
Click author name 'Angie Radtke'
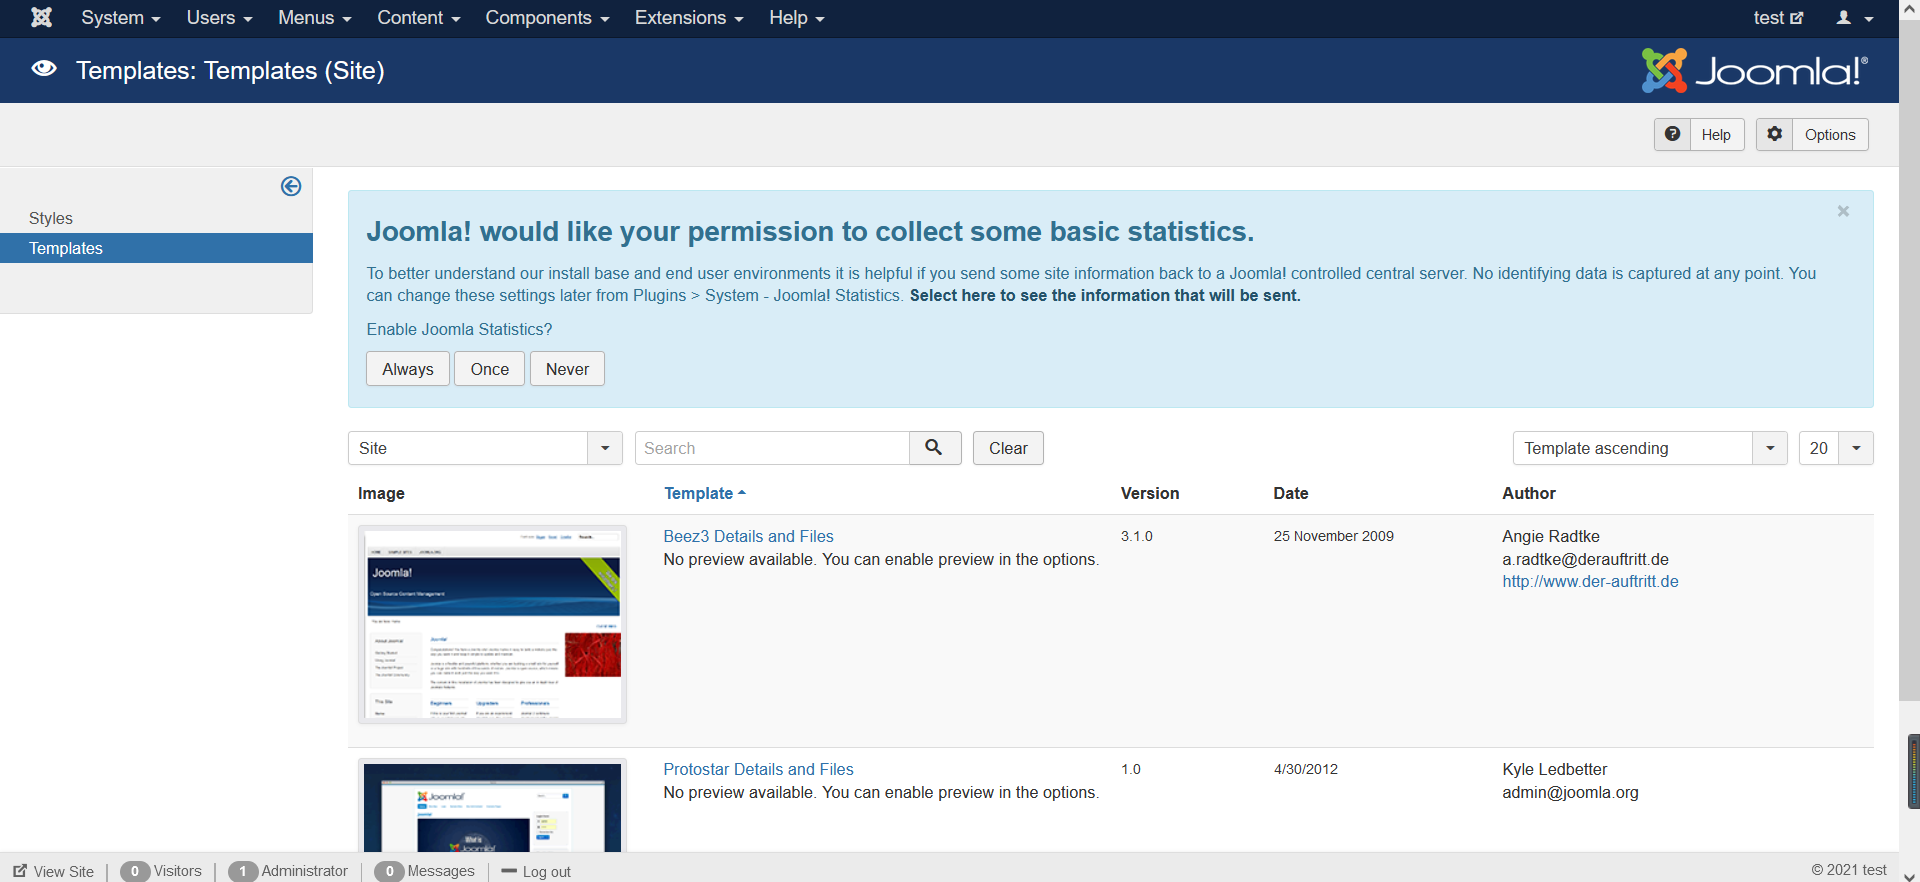coord(1551,536)
